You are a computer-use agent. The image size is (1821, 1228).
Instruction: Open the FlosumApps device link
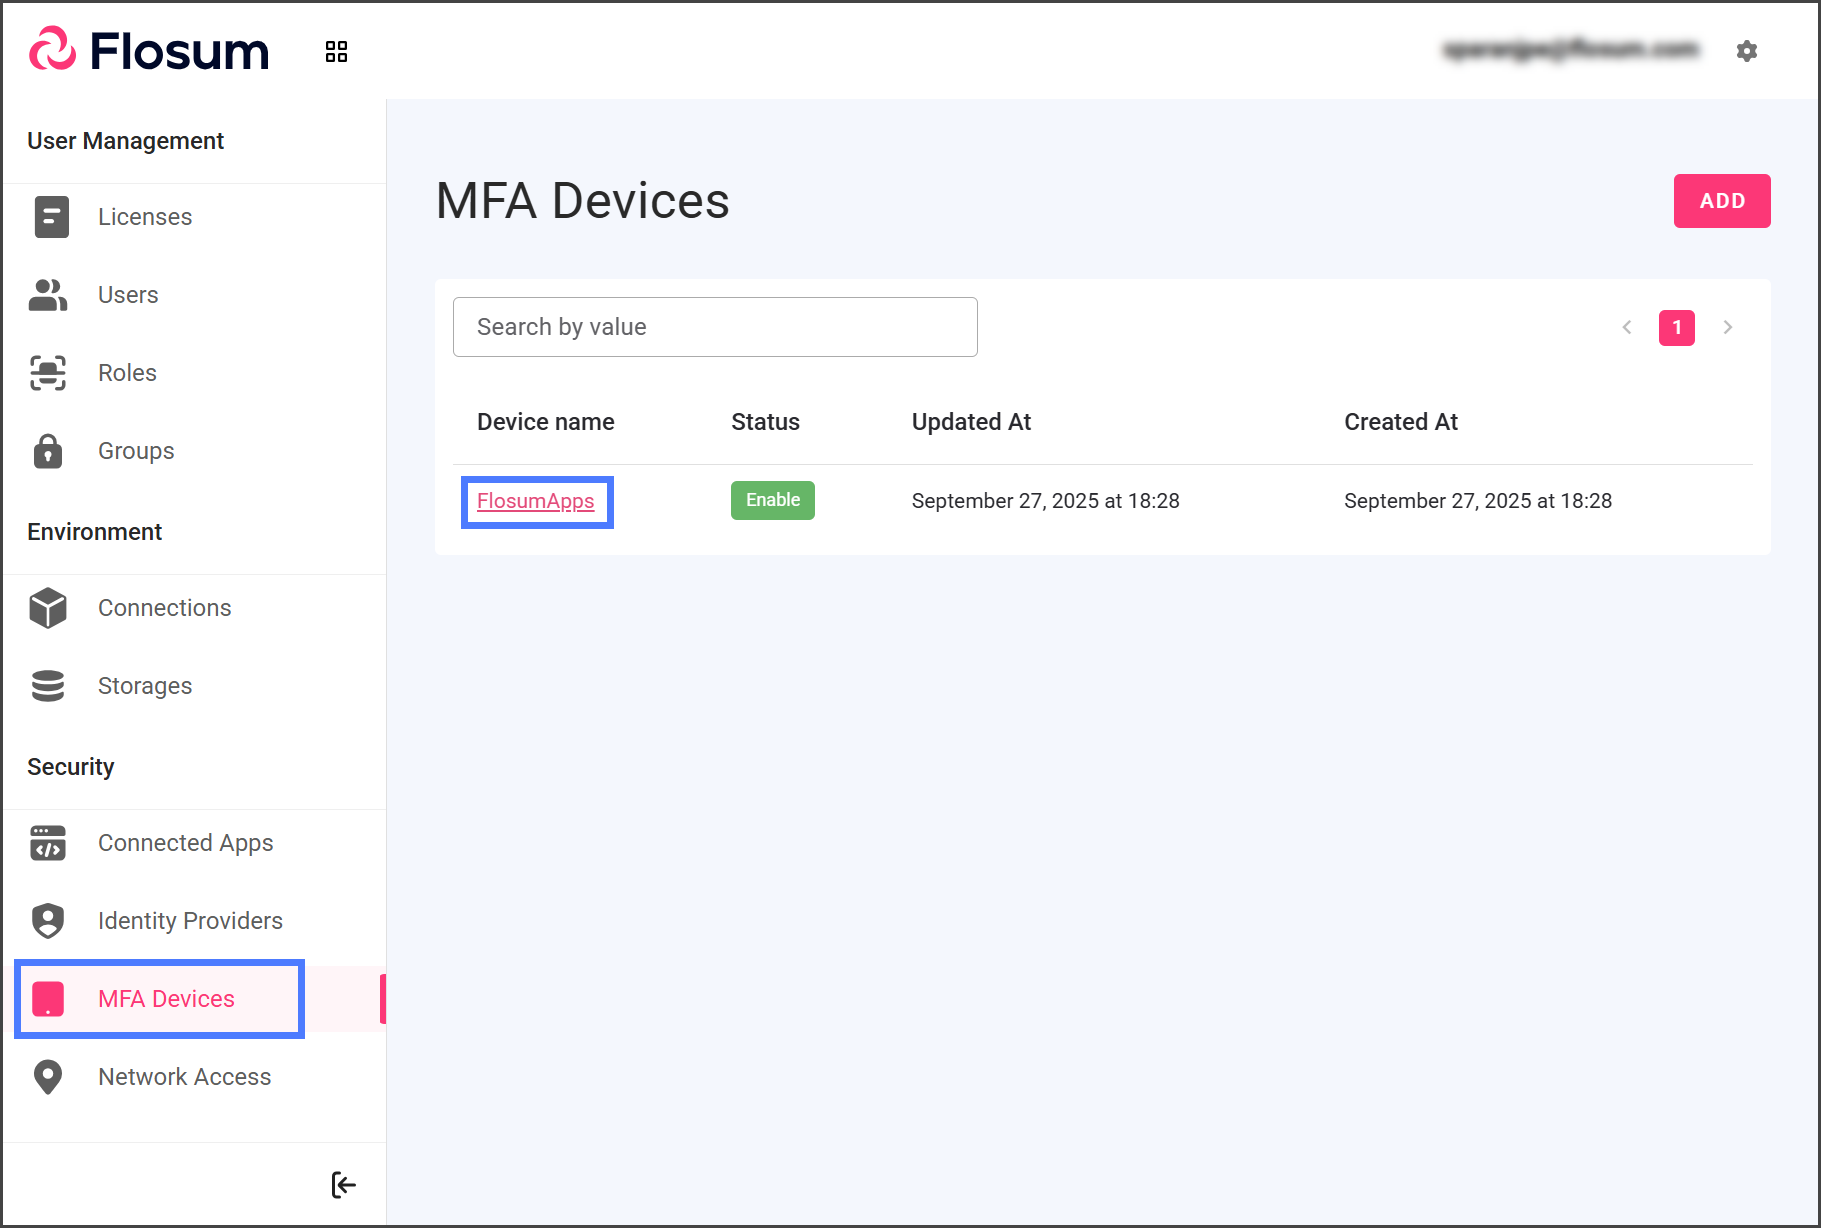[535, 501]
